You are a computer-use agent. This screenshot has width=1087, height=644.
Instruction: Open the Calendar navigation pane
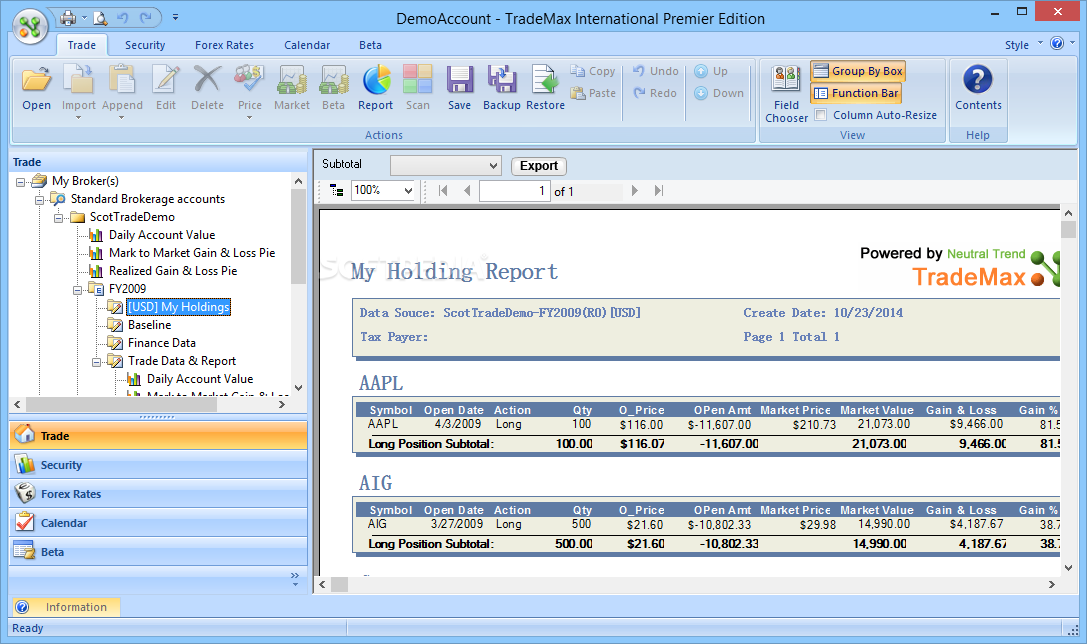pyautogui.click(x=158, y=523)
